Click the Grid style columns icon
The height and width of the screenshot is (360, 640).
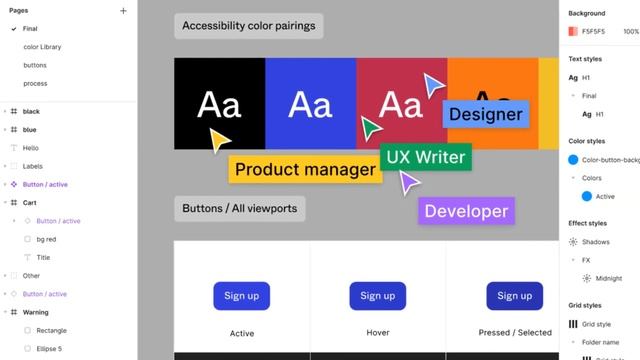click(x=573, y=324)
